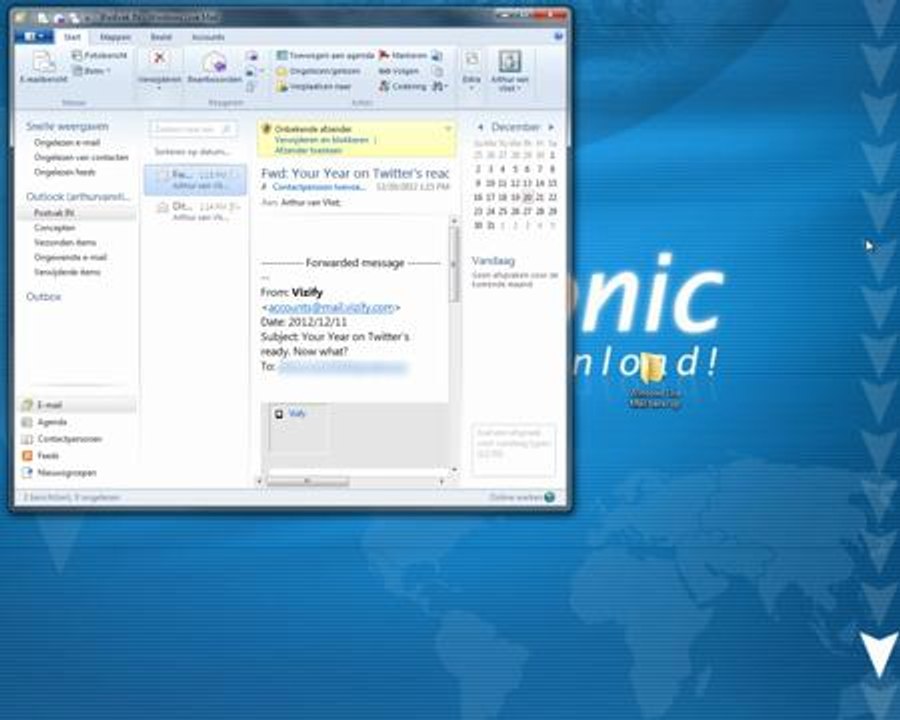The image size is (900, 720).
Task: Open the Codering encoding option
Action: [x=403, y=87]
